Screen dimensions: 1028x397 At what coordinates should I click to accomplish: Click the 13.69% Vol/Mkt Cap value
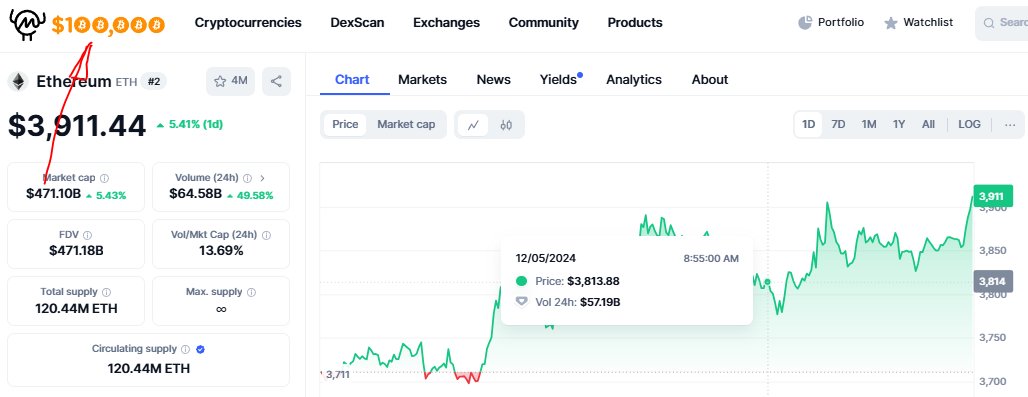(x=221, y=251)
